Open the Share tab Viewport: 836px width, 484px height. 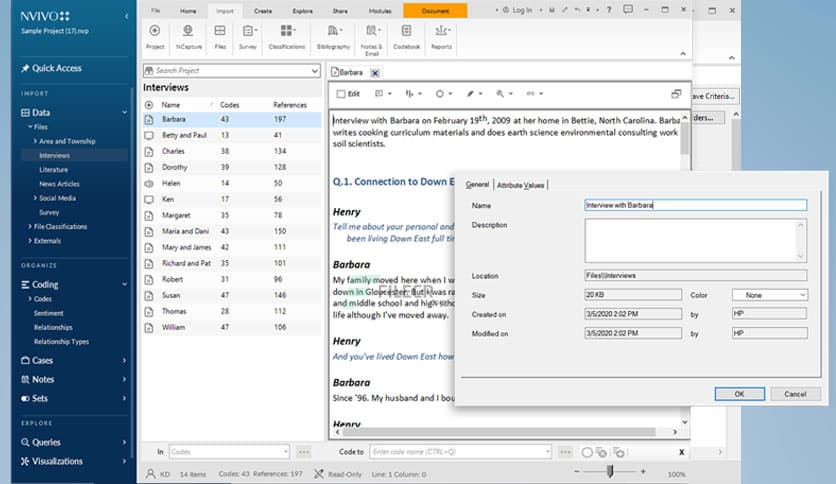coord(340,11)
